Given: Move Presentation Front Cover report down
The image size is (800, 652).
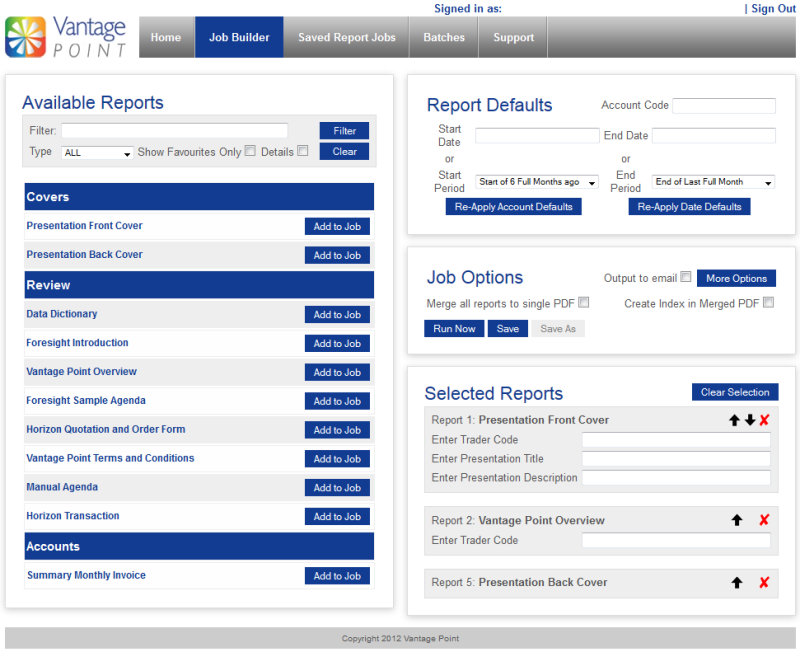Looking at the screenshot, I should click(x=749, y=421).
